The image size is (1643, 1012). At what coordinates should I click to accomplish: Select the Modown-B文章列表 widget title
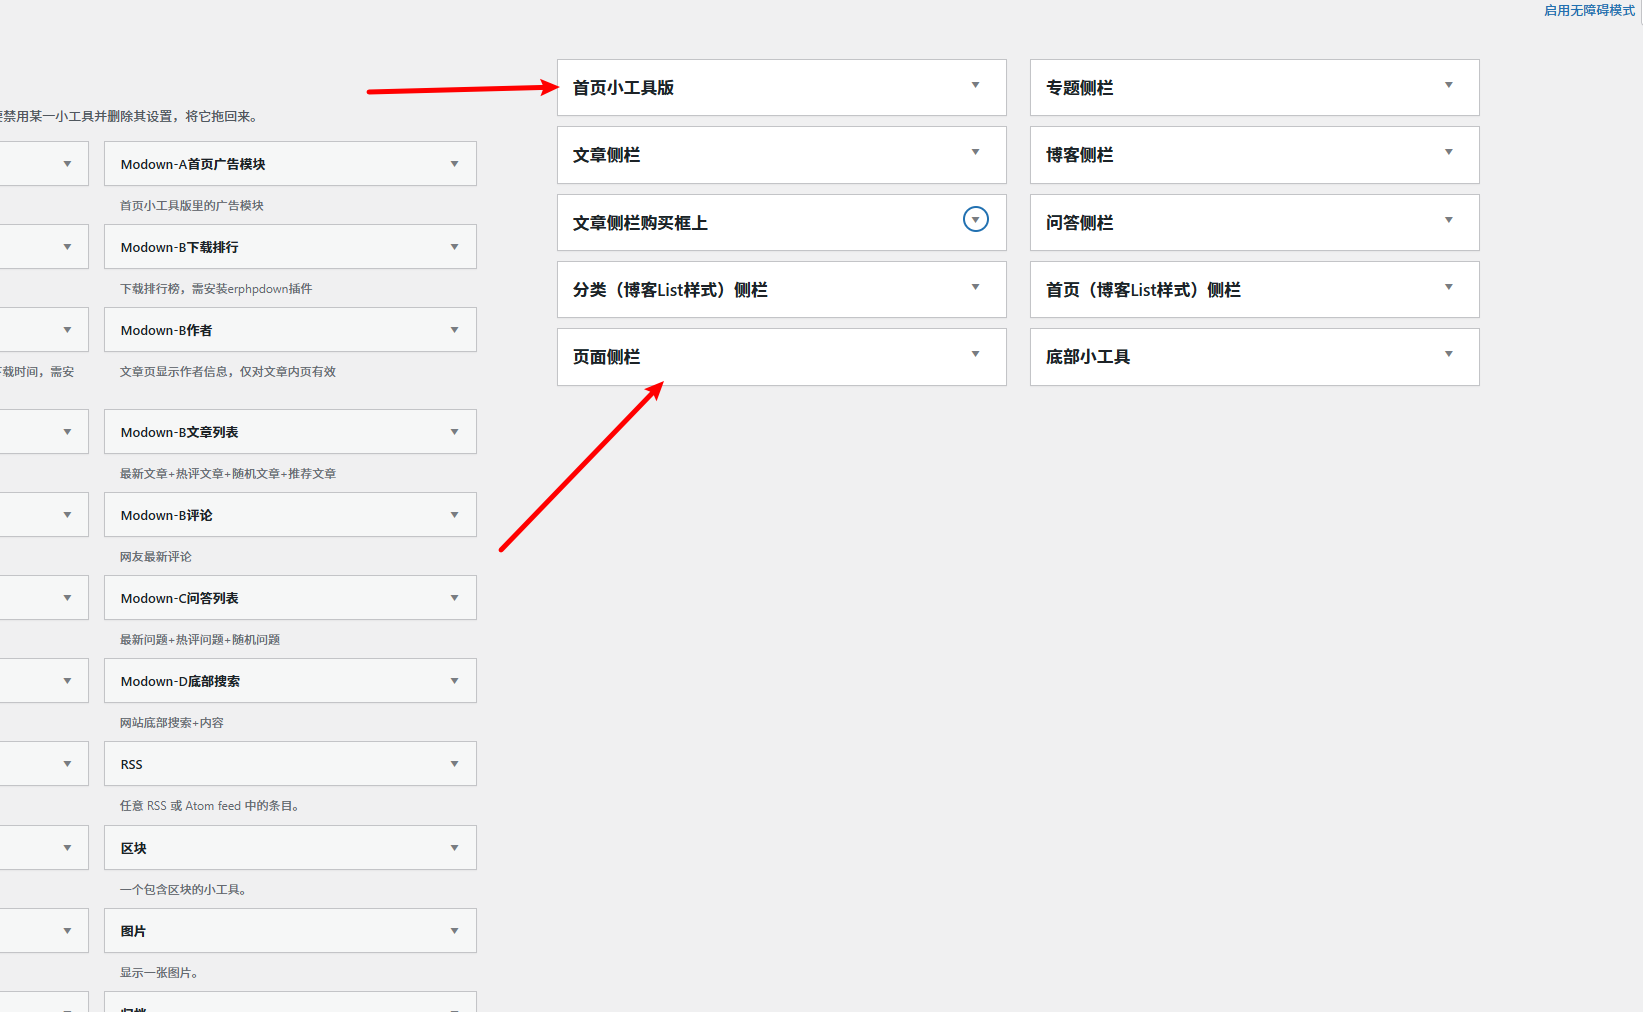[x=180, y=432]
